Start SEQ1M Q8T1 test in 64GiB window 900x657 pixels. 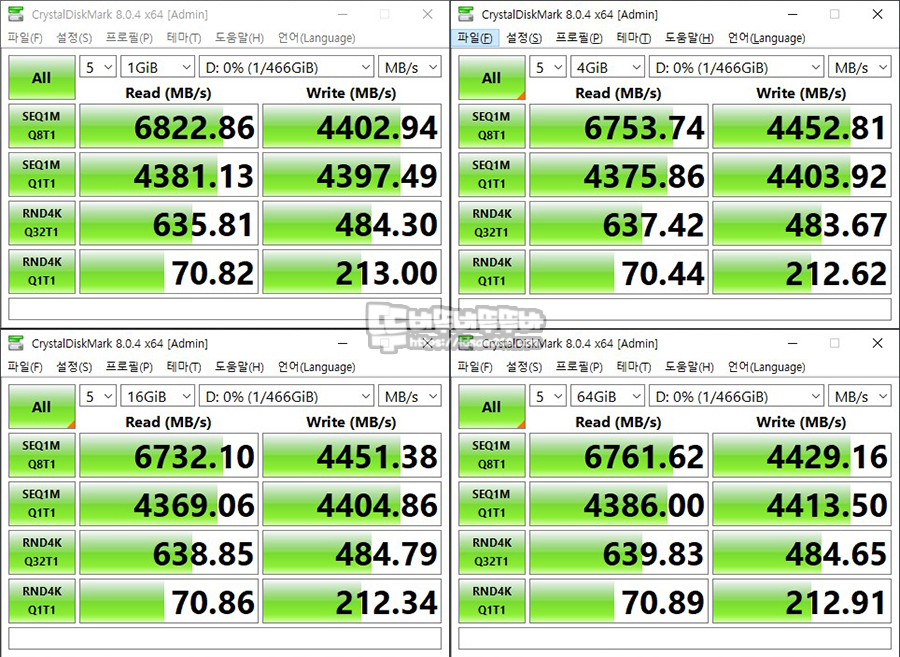click(491, 455)
